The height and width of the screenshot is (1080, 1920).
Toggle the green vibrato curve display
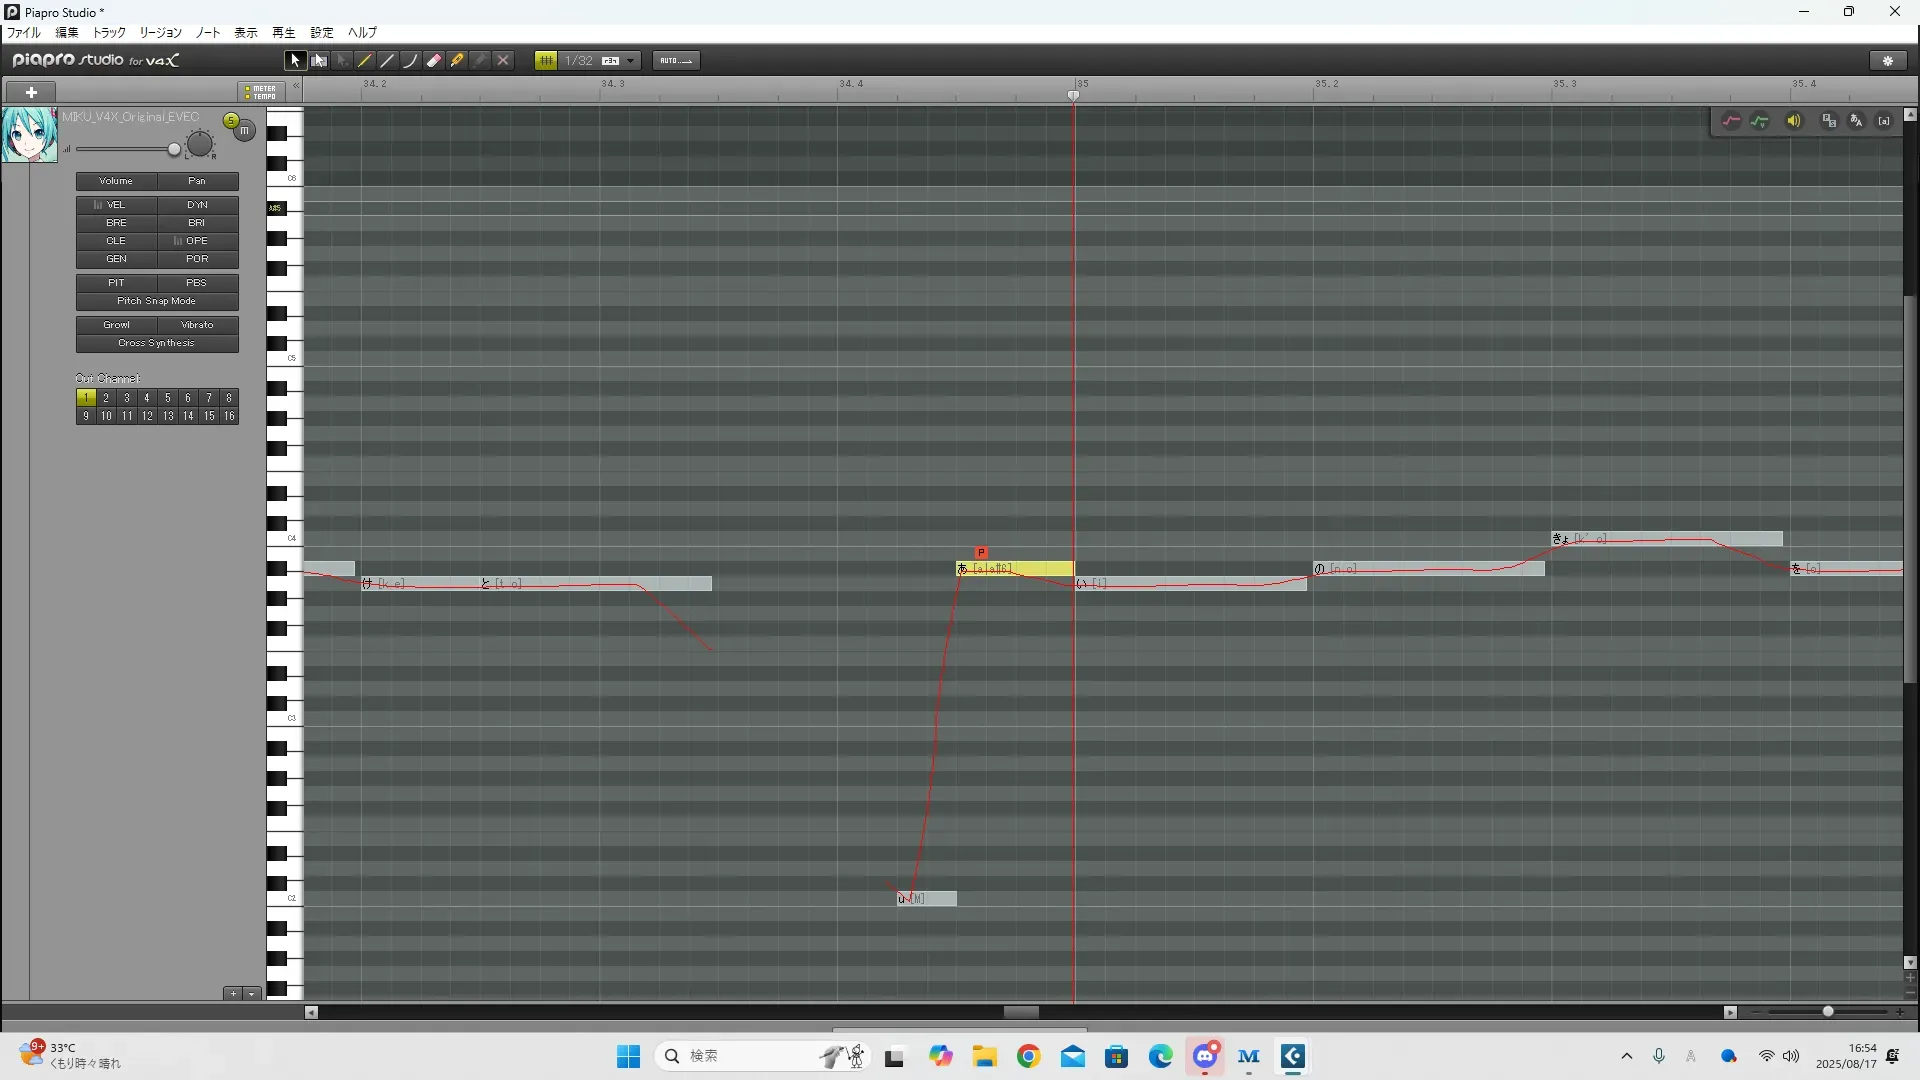pyautogui.click(x=1760, y=121)
